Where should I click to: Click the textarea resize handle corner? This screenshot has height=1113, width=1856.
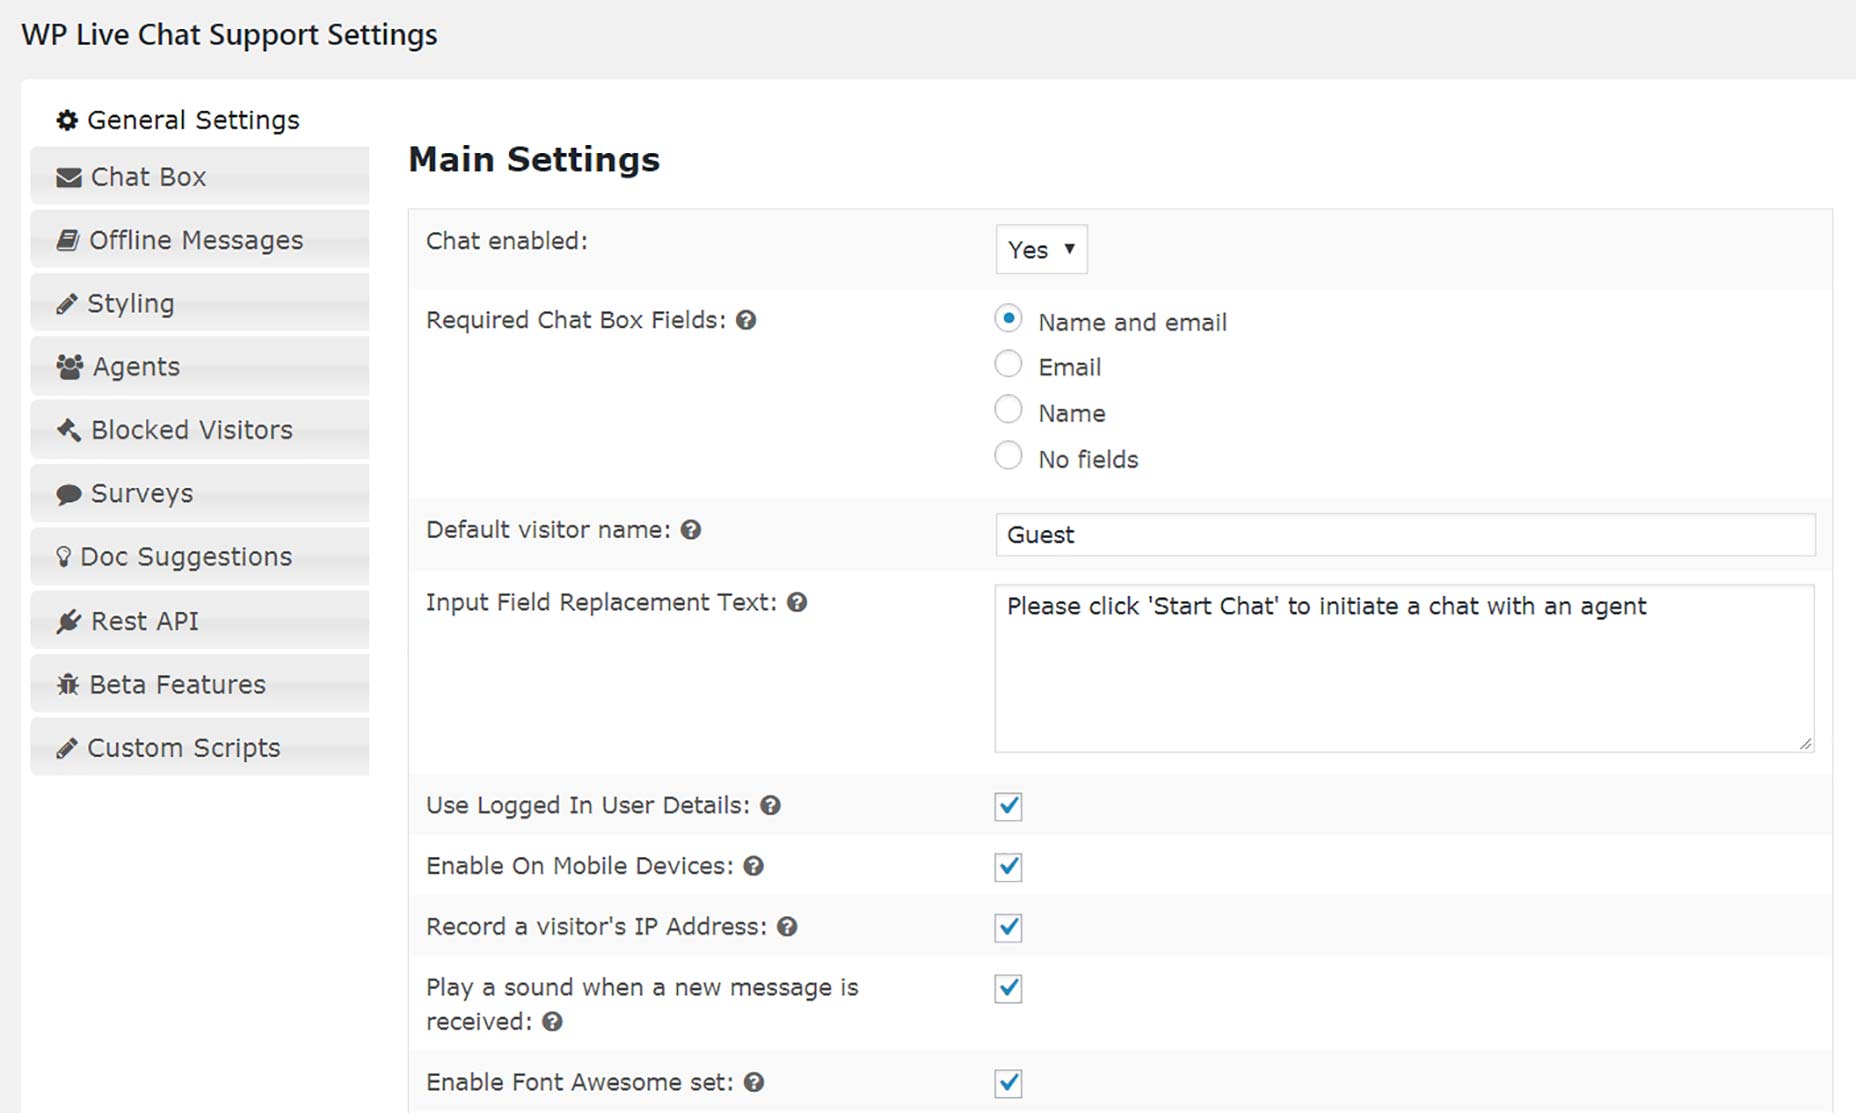point(1805,743)
